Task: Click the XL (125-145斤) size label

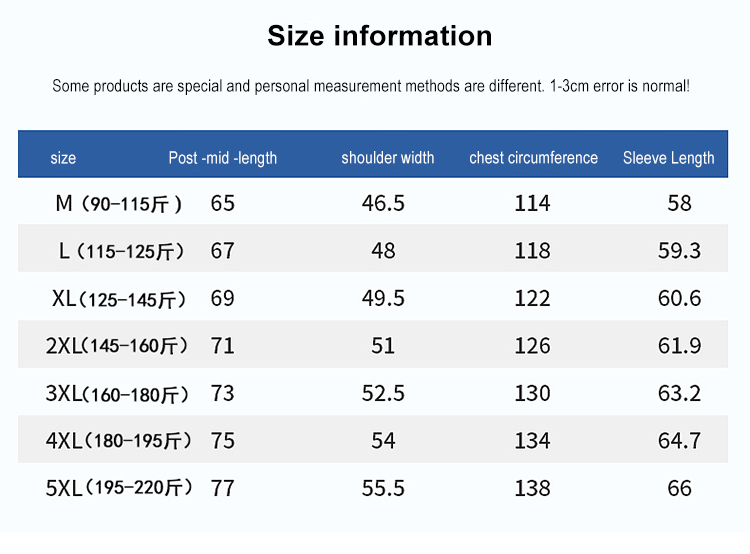Action: [118, 299]
